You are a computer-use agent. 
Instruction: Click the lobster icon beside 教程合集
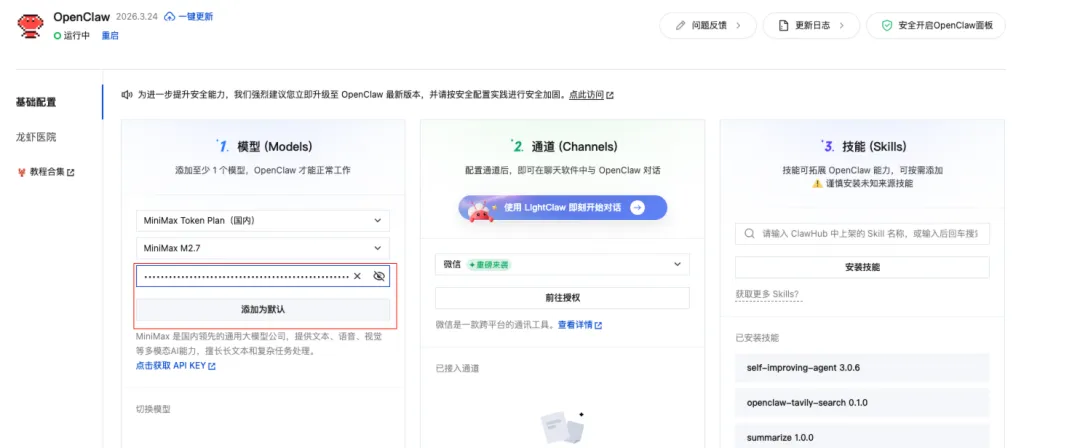pos(21,172)
